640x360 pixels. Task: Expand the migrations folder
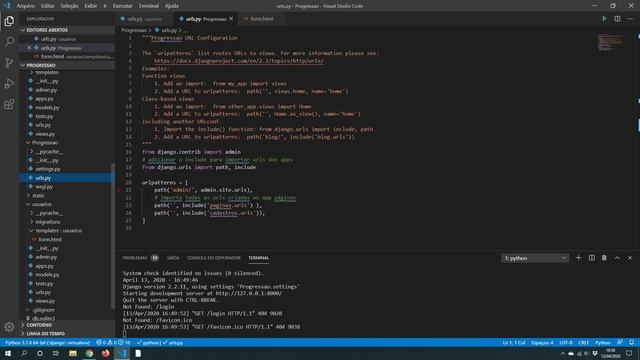47,222
